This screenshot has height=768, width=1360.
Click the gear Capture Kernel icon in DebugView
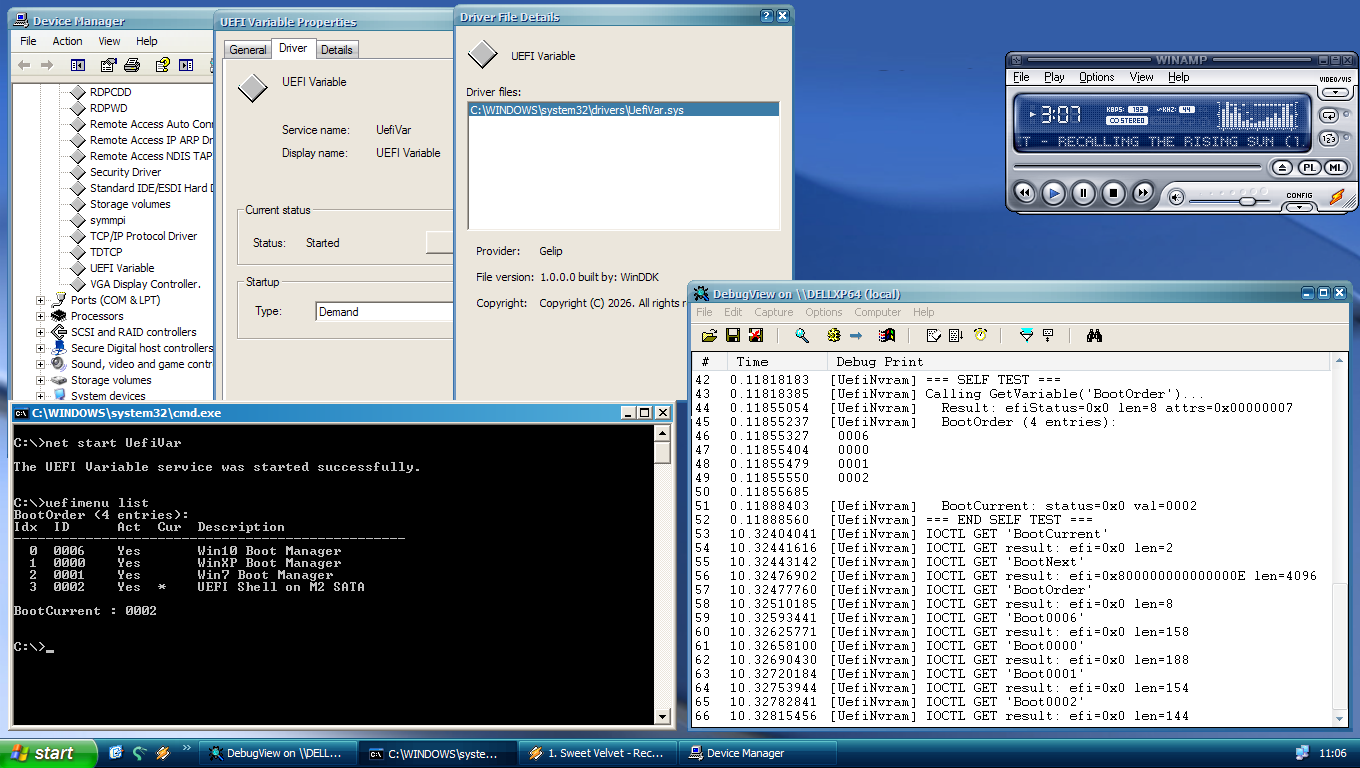[833, 336]
